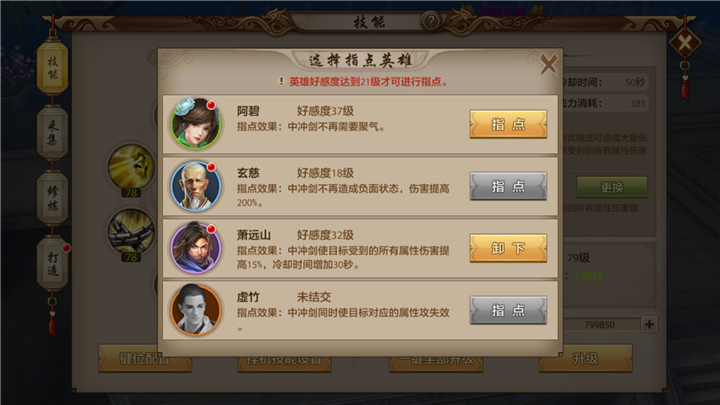
Task: Click the 升级 upgrade button
Action: 585,358
